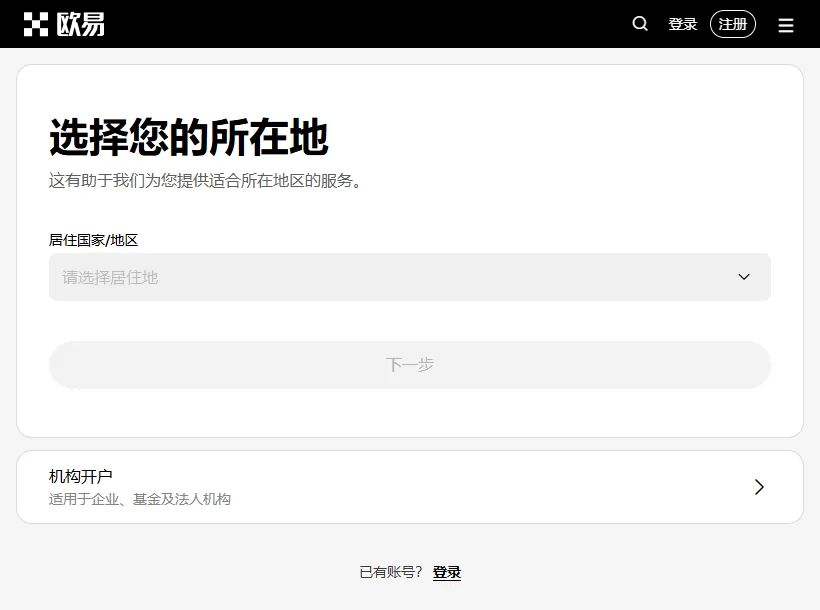The width and height of the screenshot is (820, 610).
Task: Open the search magnifier icon
Action: pyautogui.click(x=640, y=24)
